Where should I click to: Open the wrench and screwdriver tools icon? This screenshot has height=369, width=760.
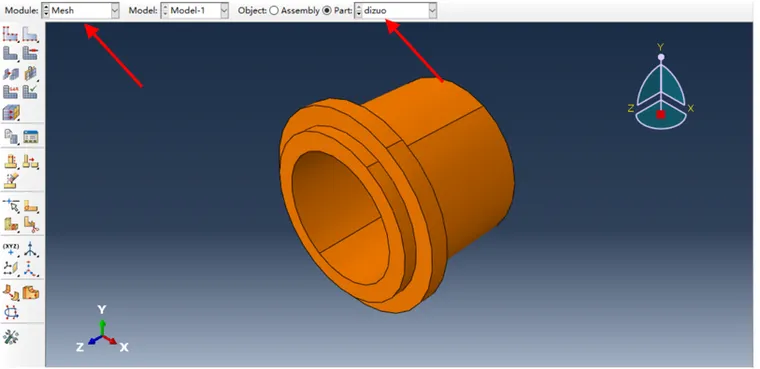point(10,337)
